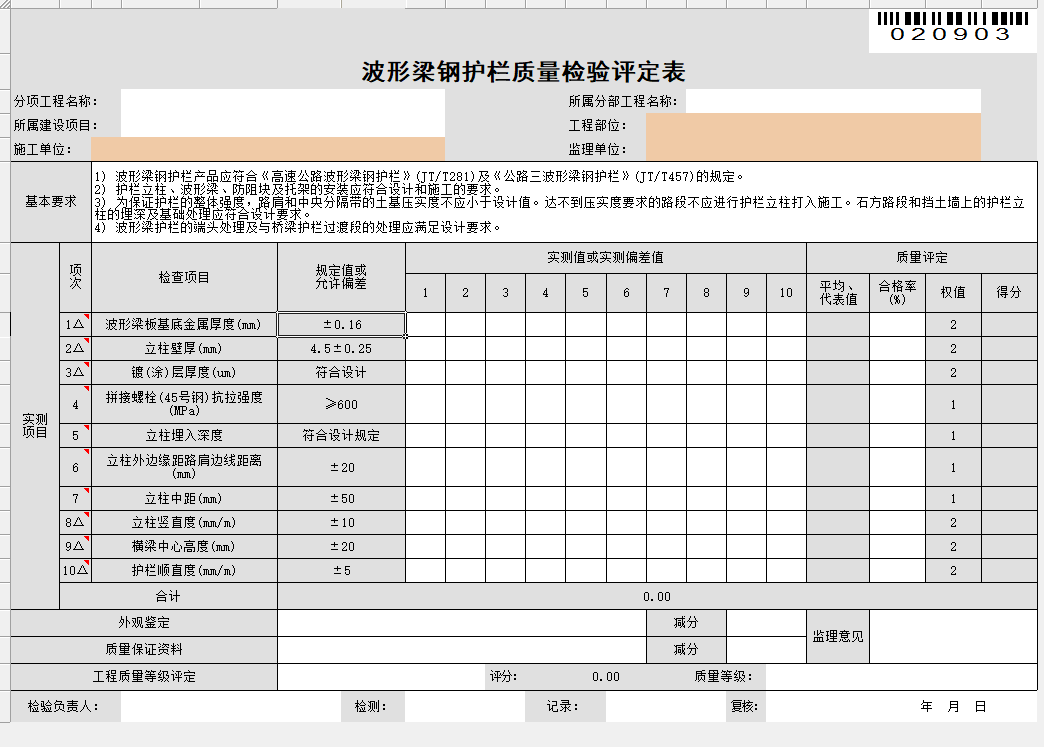Click the 波形梁钢护栏质量检验评定表 title cell
This screenshot has height=747, width=1044.
point(523,72)
